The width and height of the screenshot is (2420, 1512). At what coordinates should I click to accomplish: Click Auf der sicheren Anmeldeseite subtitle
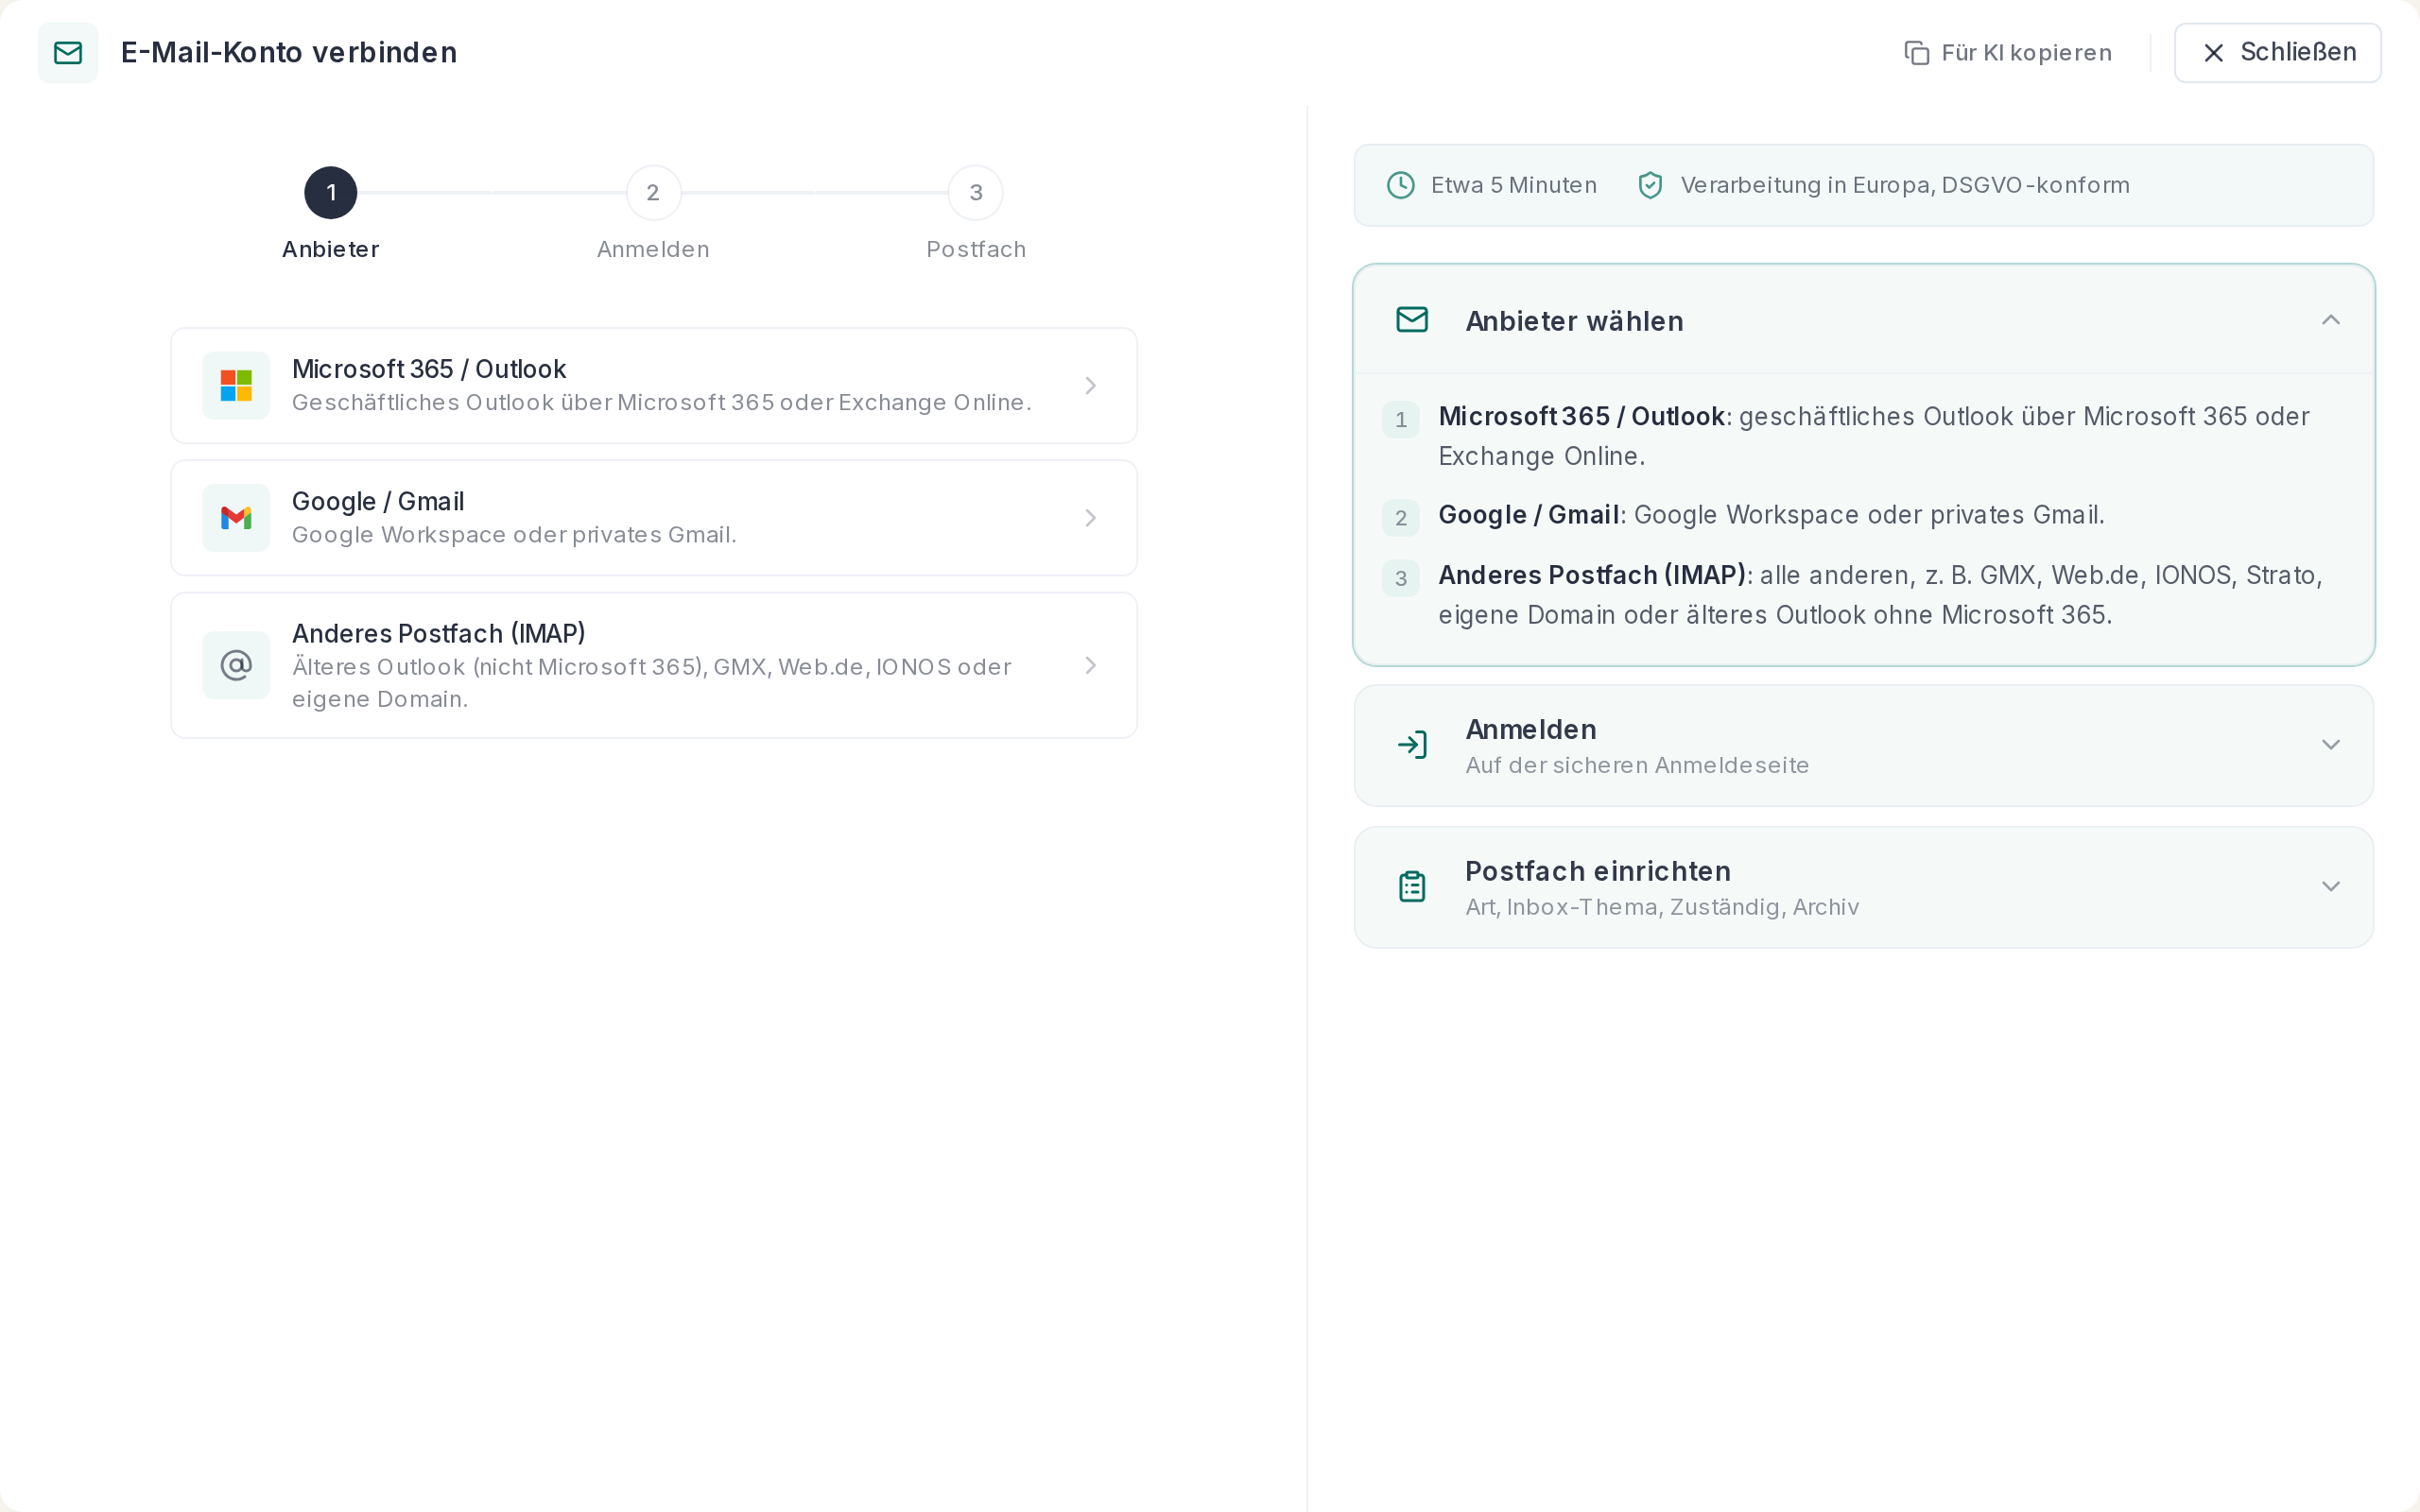click(1637, 765)
